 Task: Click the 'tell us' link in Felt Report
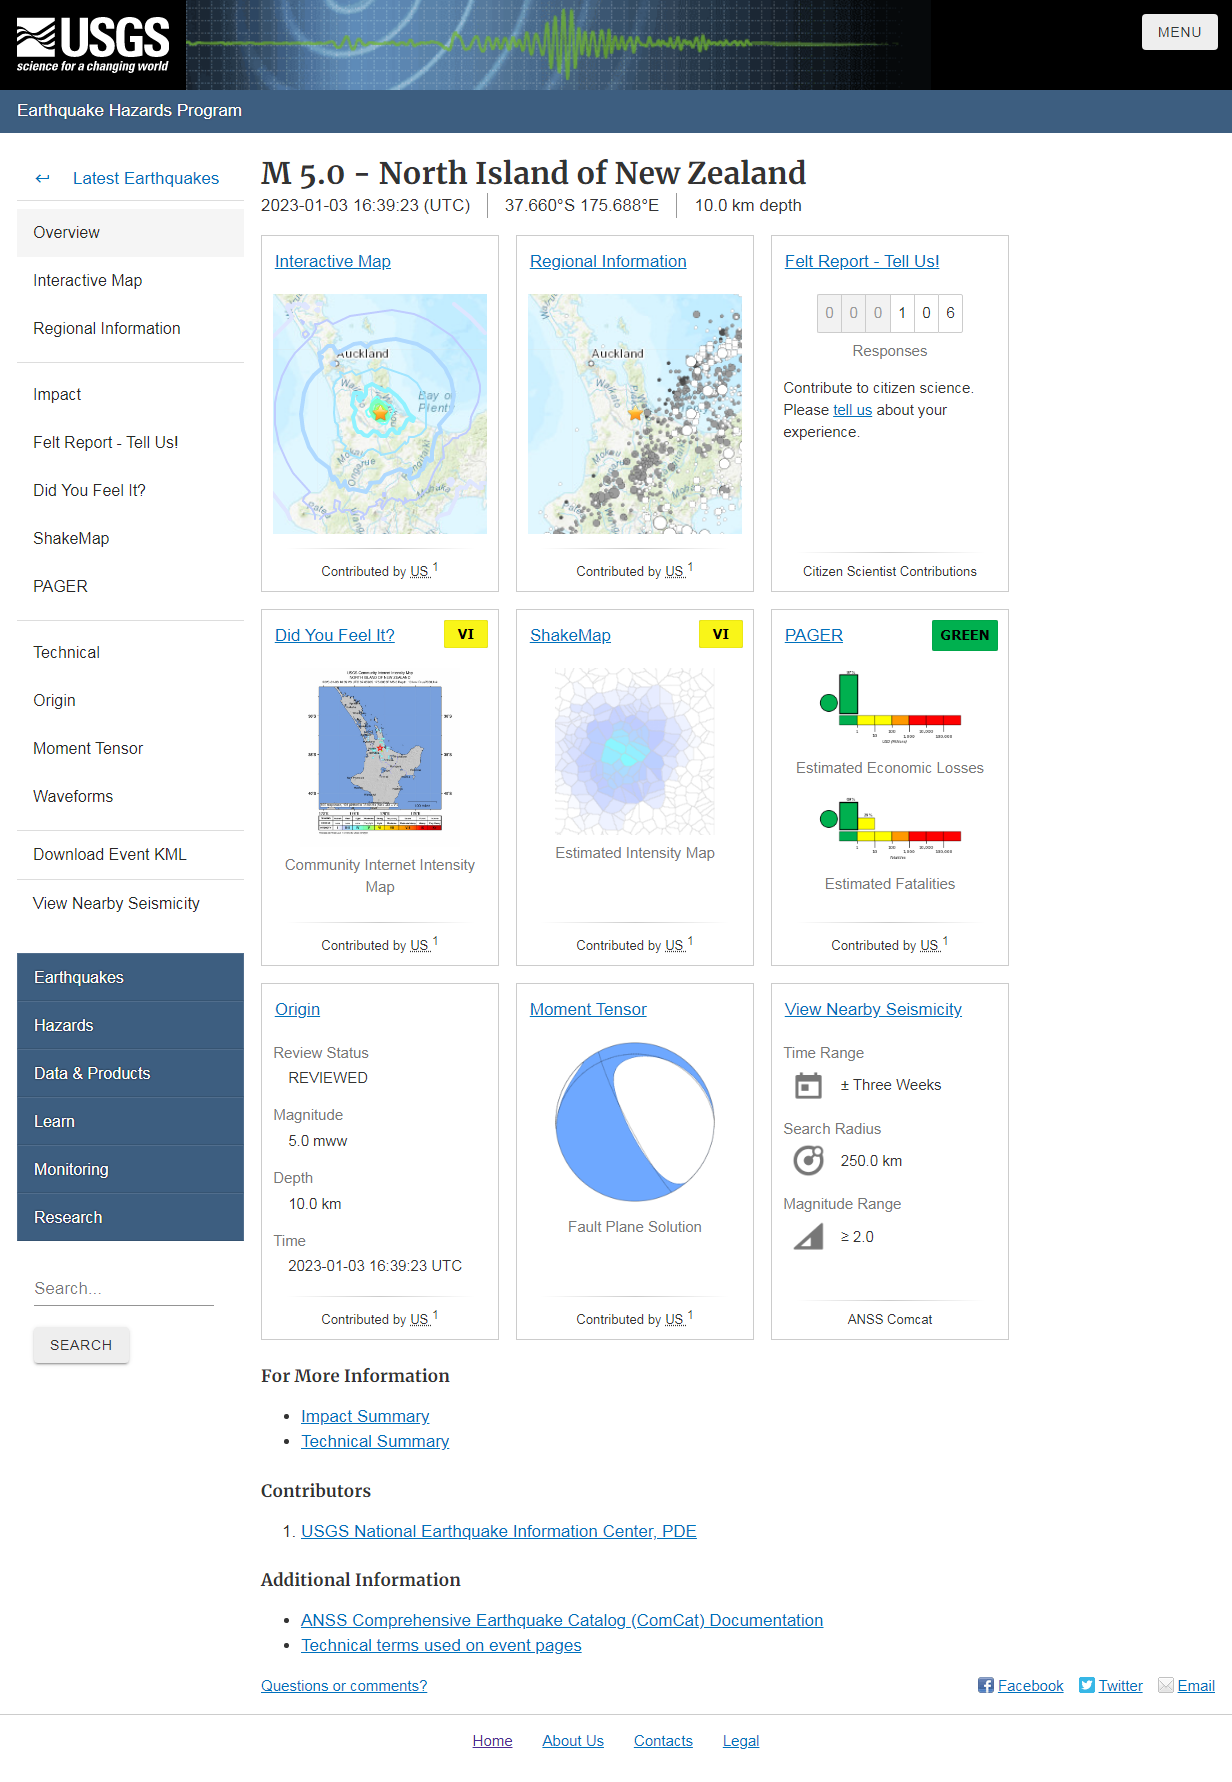click(853, 410)
